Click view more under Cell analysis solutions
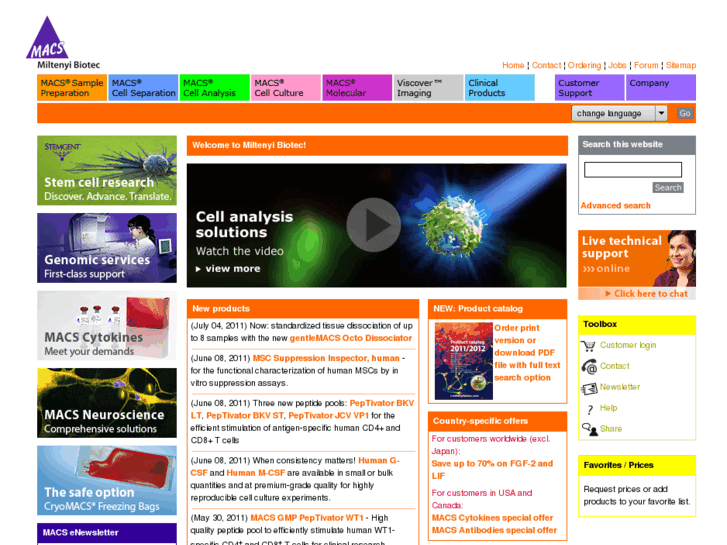 point(228,269)
